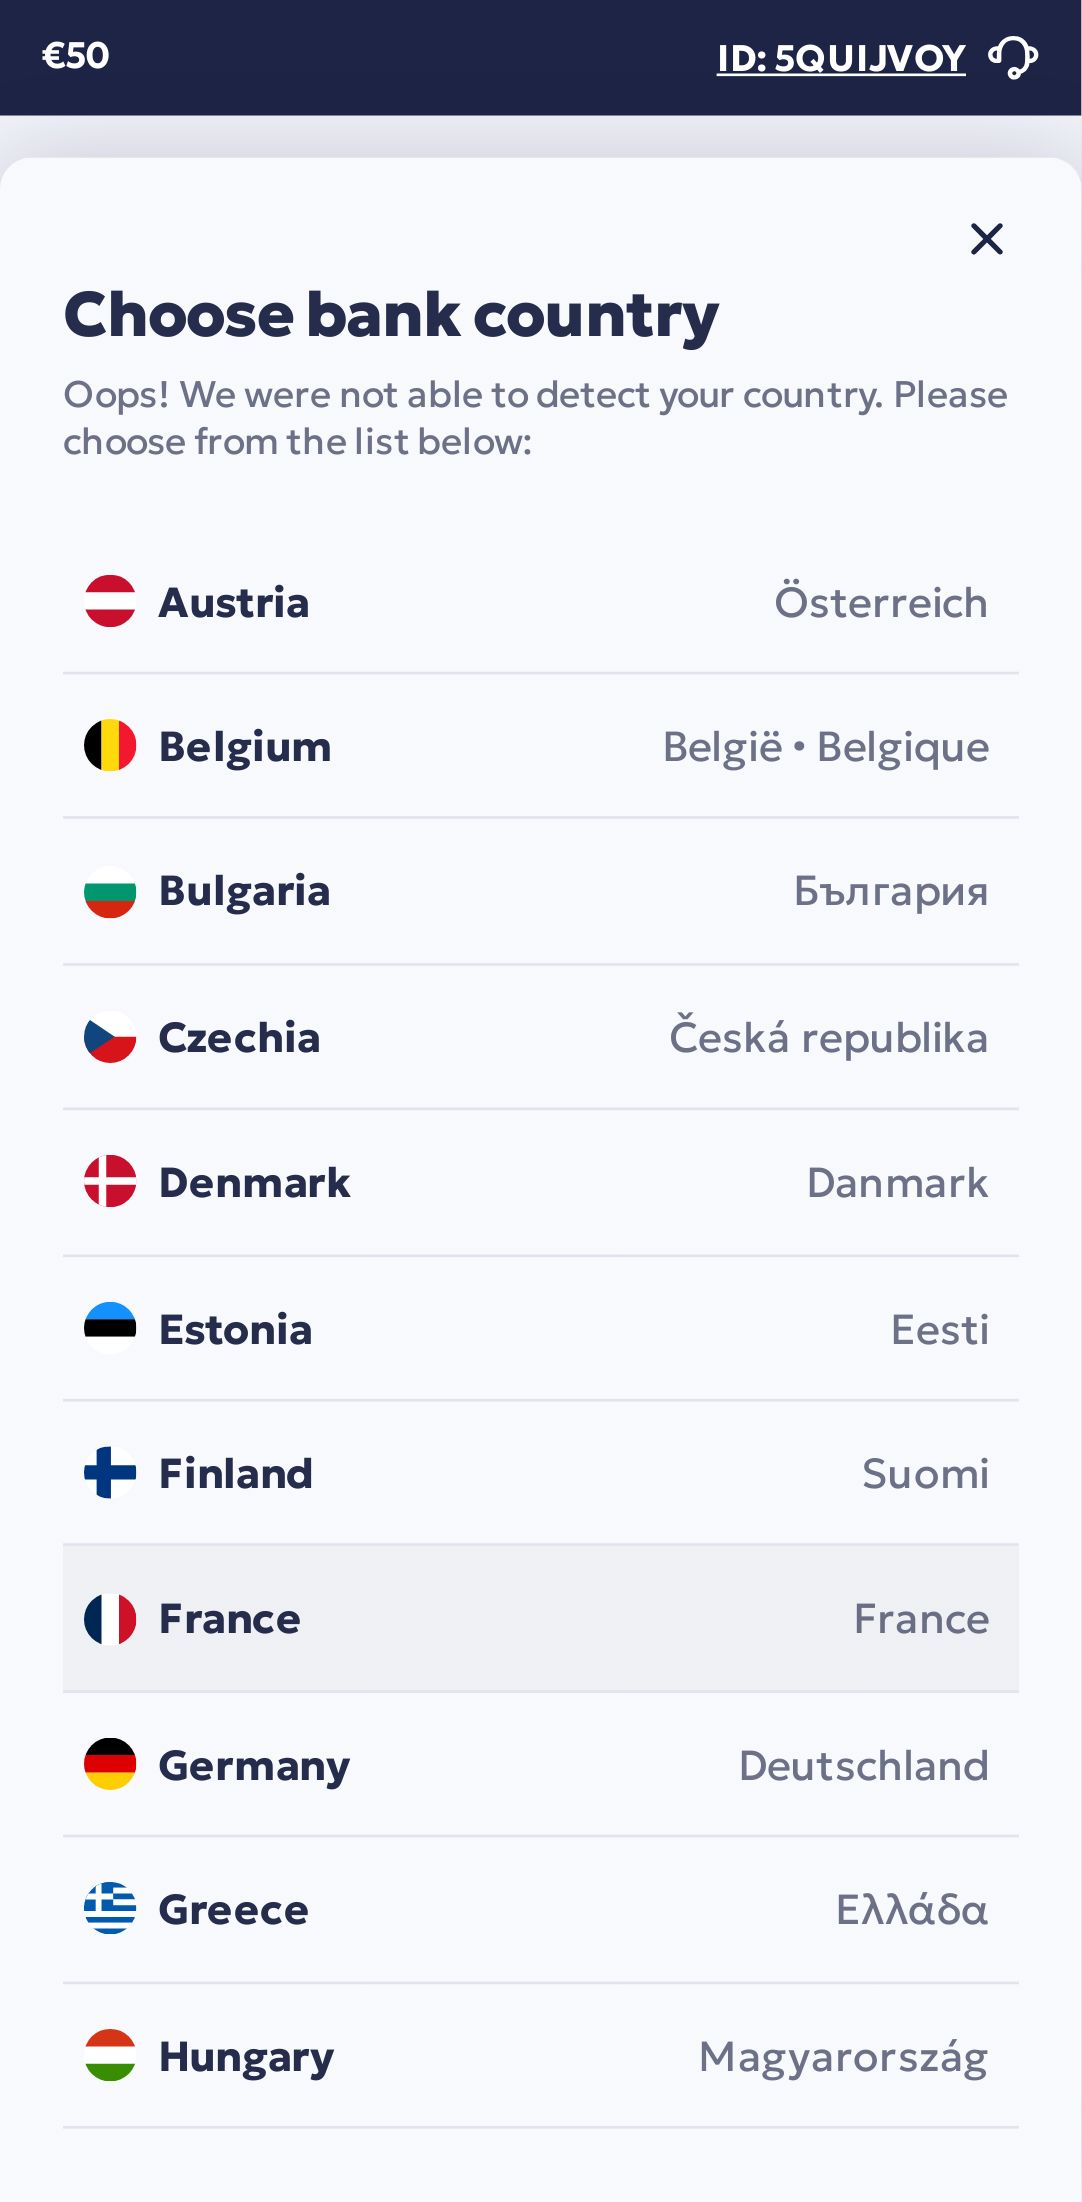Click the Estonia flag icon
Viewport: 1082px width, 2202px height.
tap(110, 1328)
